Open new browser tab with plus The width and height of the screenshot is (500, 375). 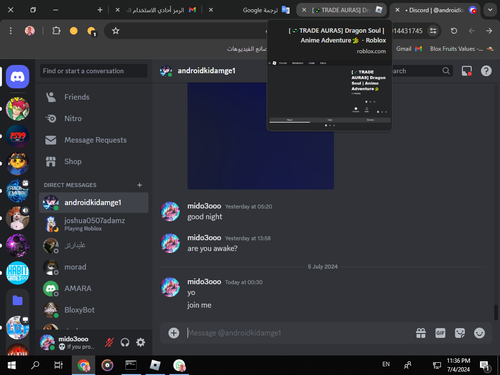tap(100, 10)
